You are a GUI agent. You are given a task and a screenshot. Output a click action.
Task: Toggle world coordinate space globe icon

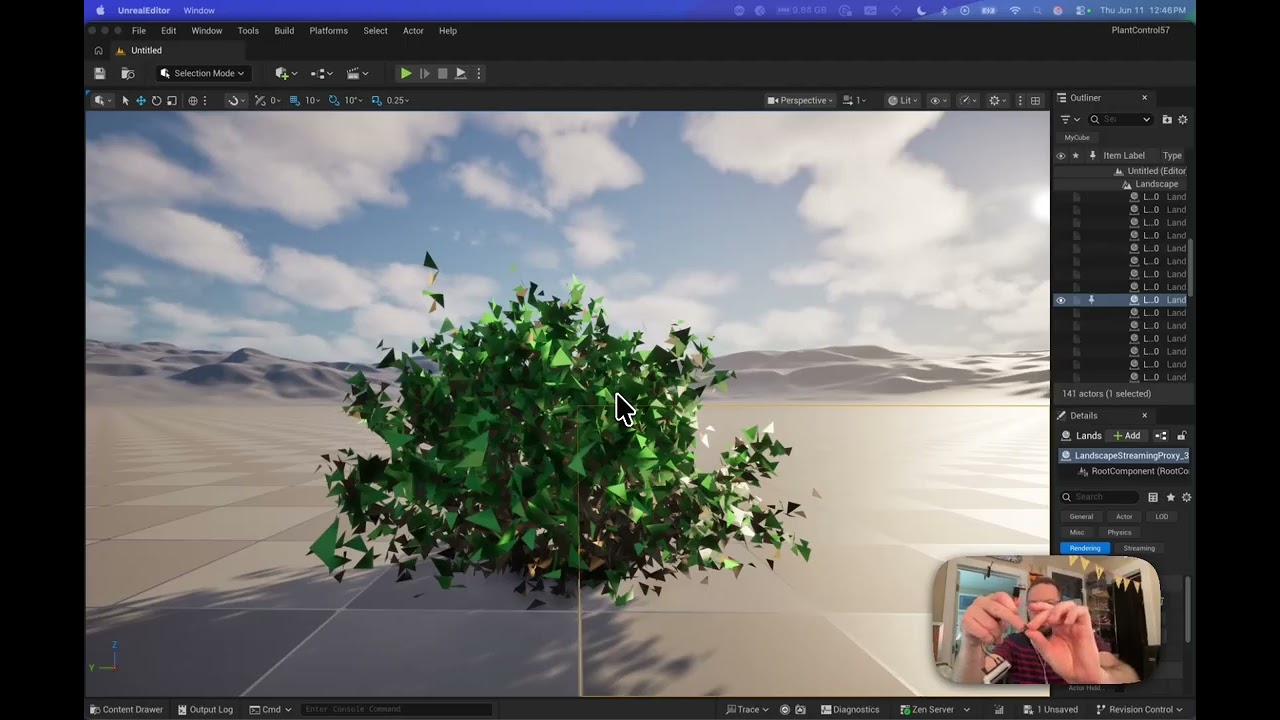pyautogui.click(x=193, y=100)
